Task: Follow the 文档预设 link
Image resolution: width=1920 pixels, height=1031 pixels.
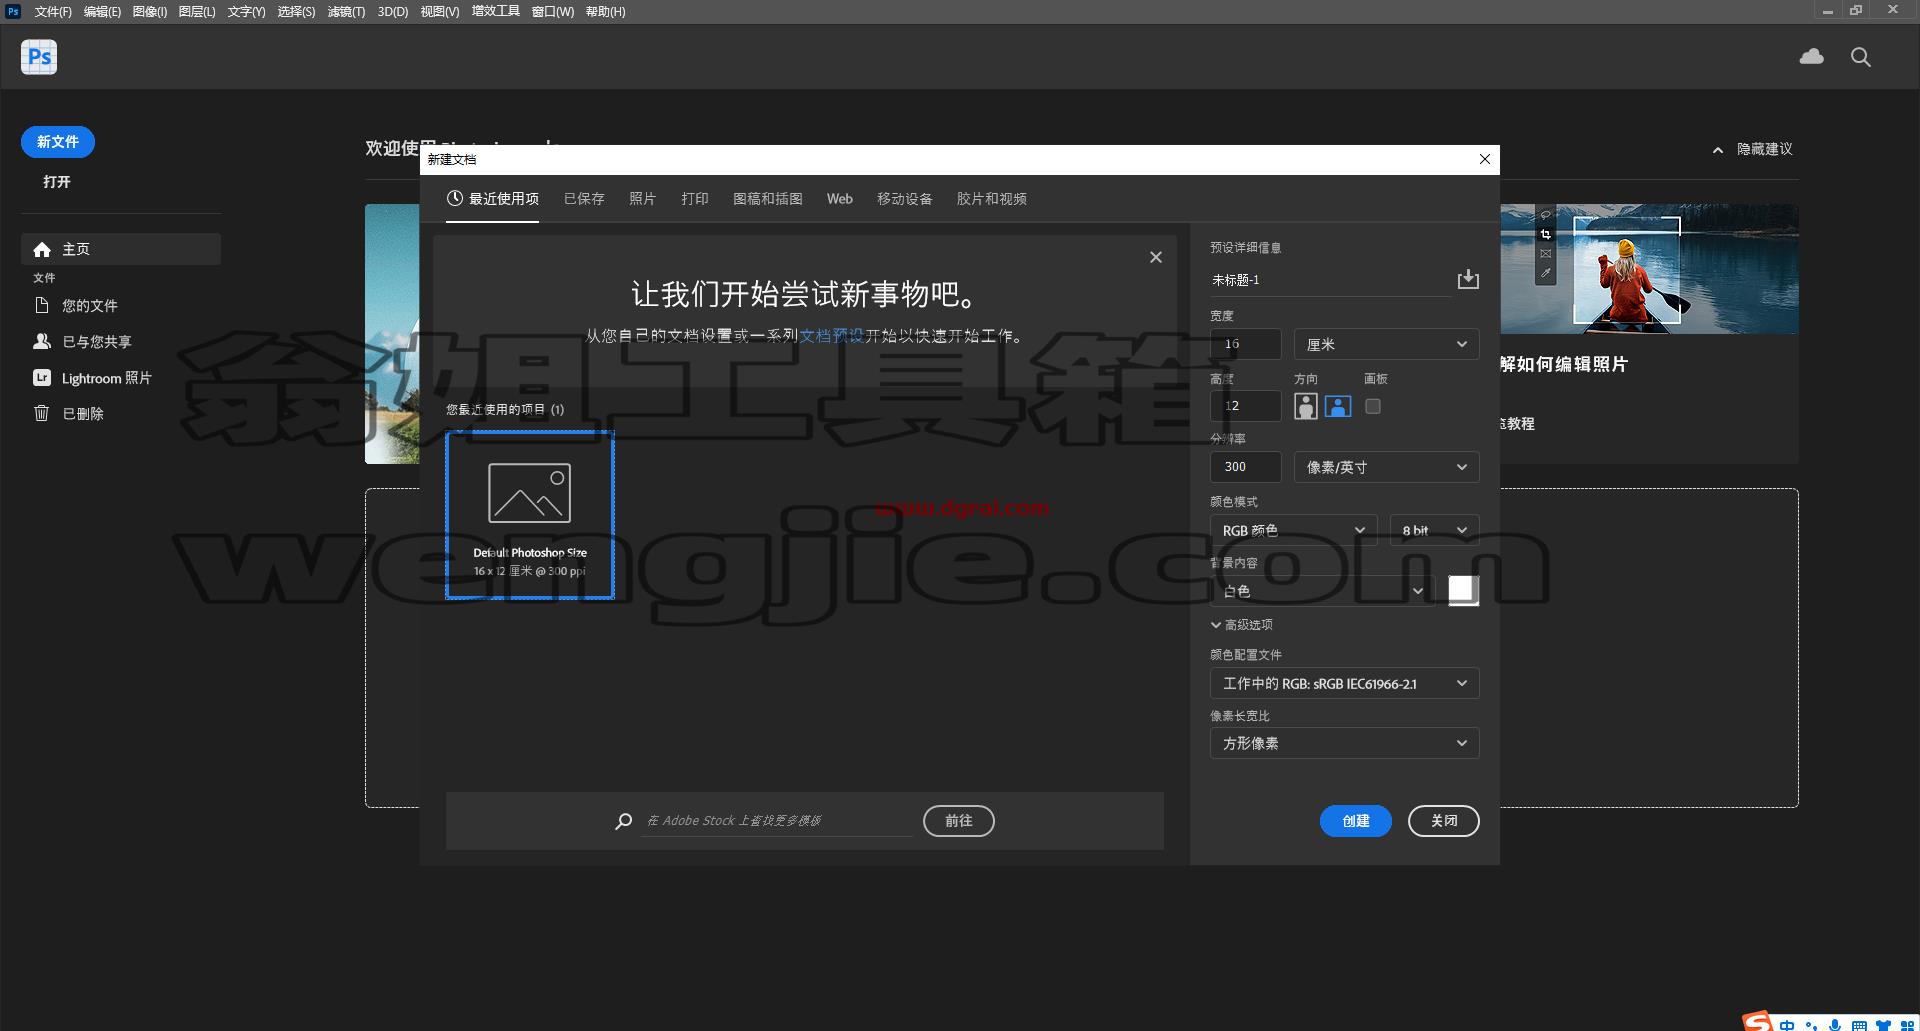Action: [x=831, y=336]
